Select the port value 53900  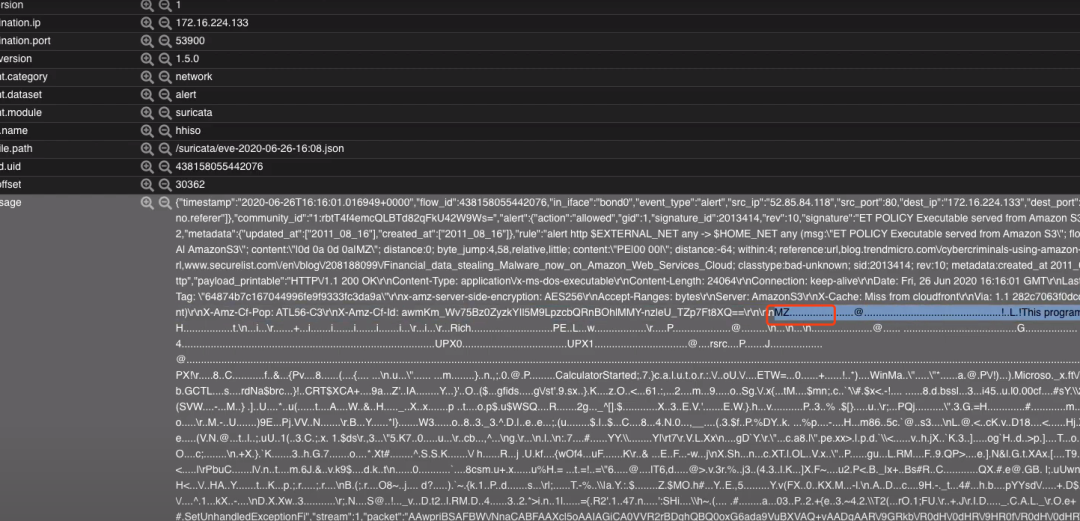(190, 41)
